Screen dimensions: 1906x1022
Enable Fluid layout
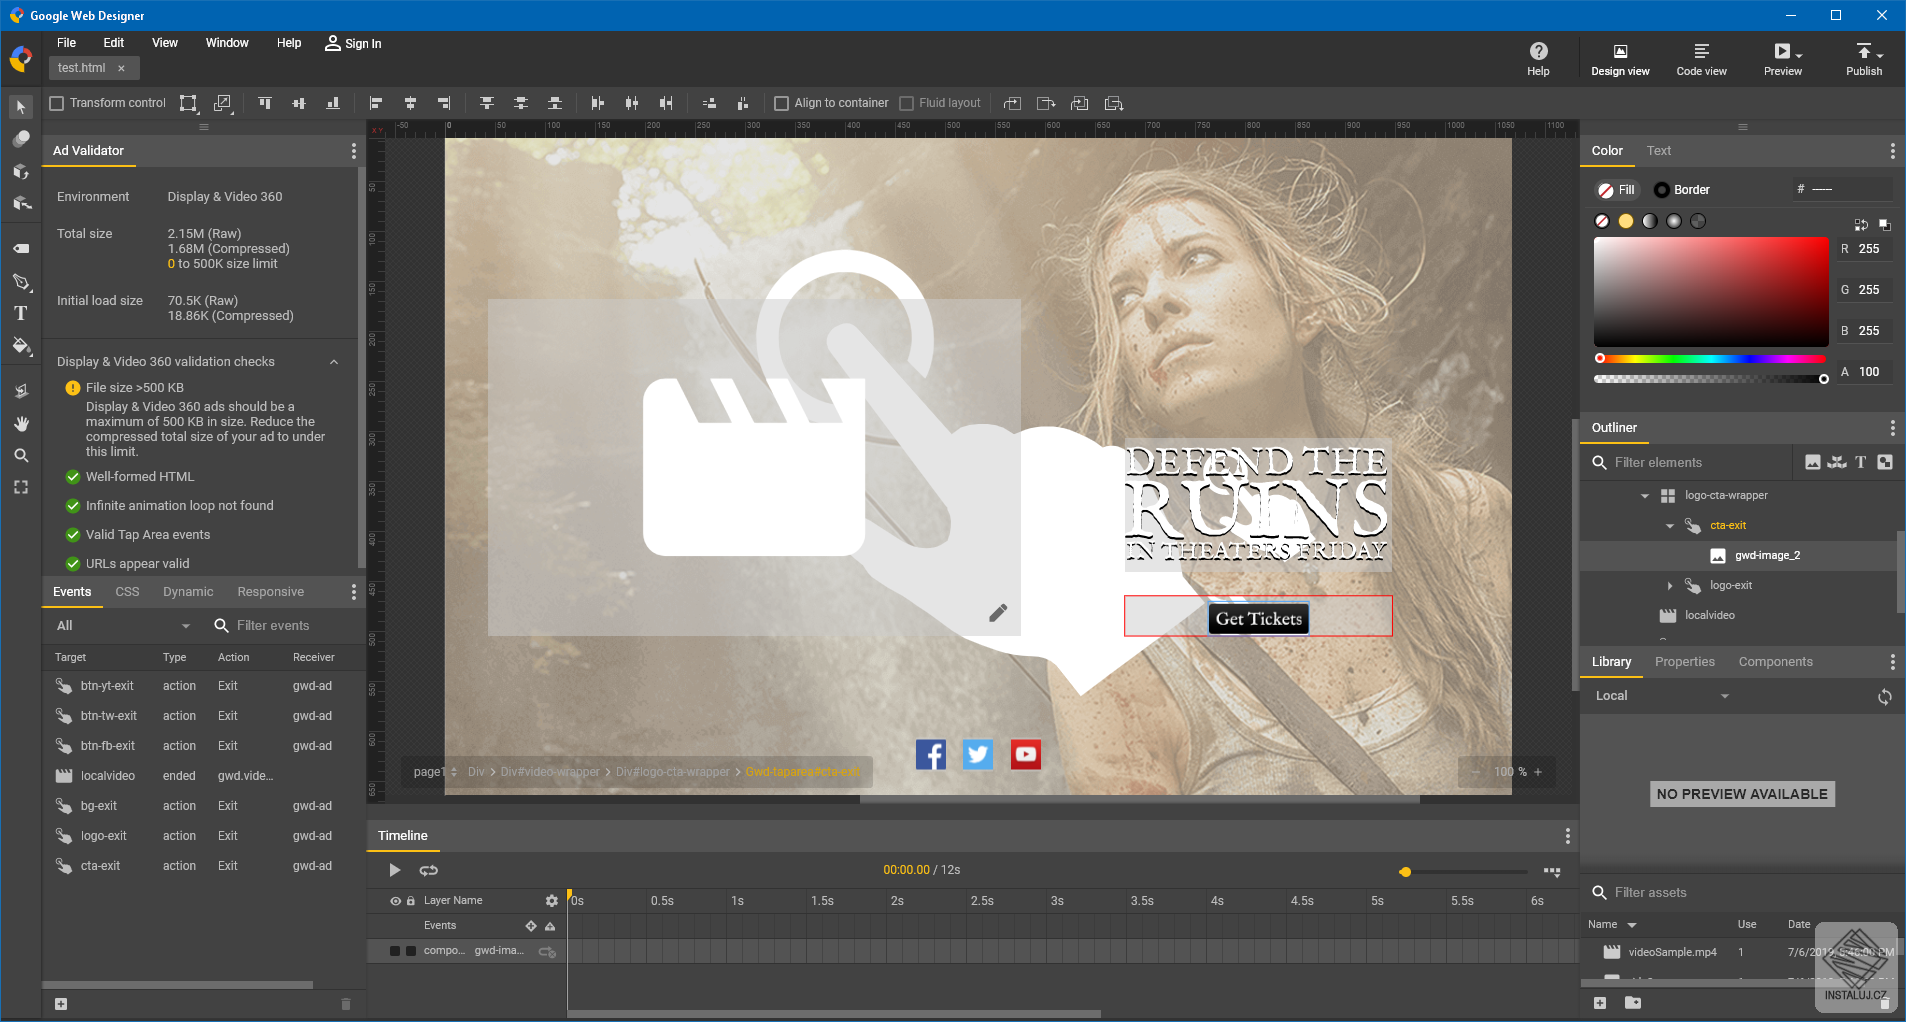(905, 102)
